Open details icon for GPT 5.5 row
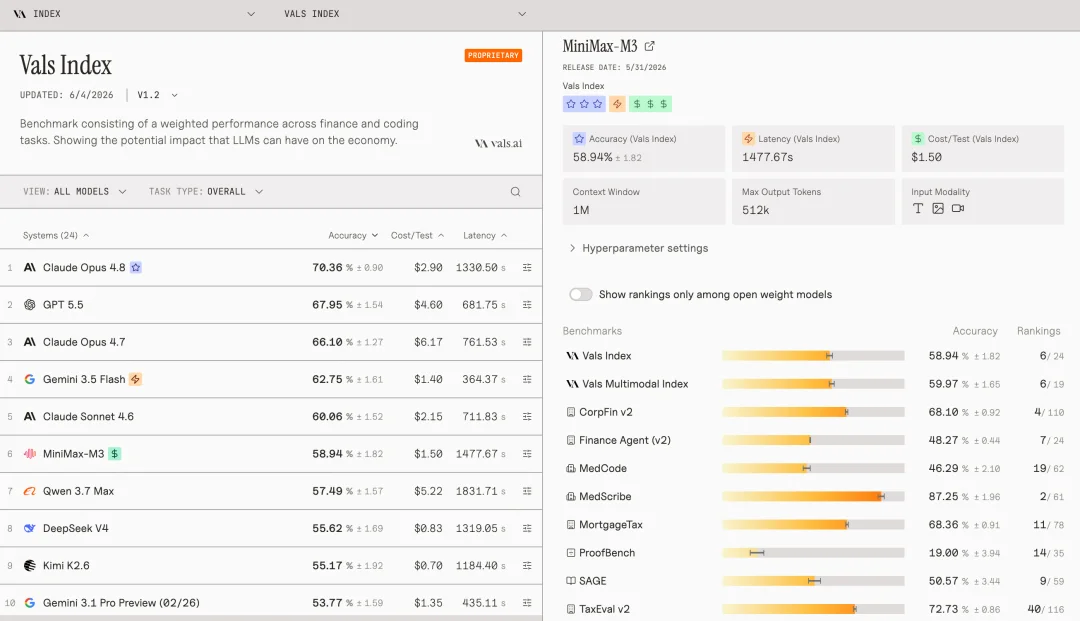Screen dimensions: 1080x621 pos(527,304)
